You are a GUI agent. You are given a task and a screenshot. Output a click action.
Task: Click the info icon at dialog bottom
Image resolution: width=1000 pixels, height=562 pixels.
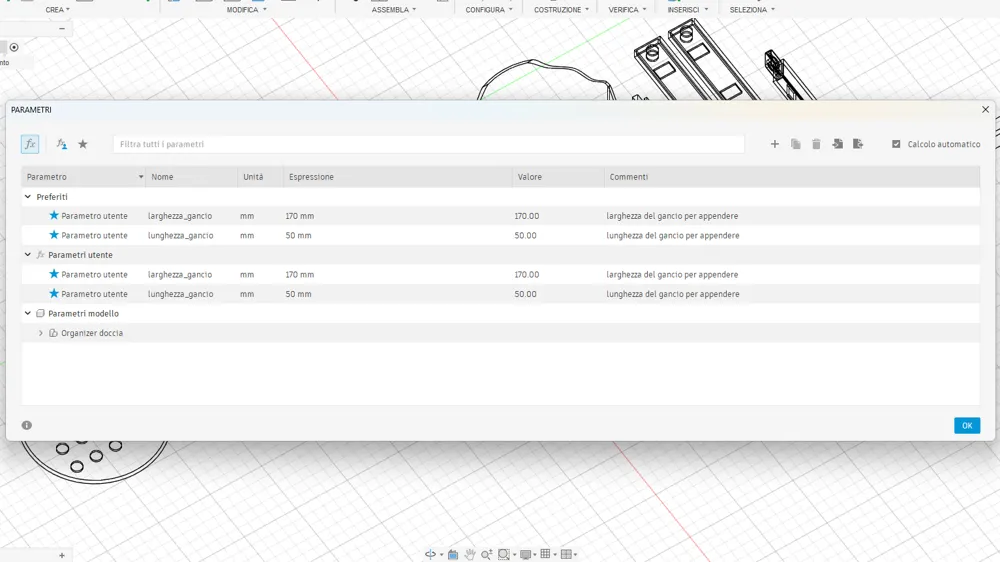click(x=27, y=425)
